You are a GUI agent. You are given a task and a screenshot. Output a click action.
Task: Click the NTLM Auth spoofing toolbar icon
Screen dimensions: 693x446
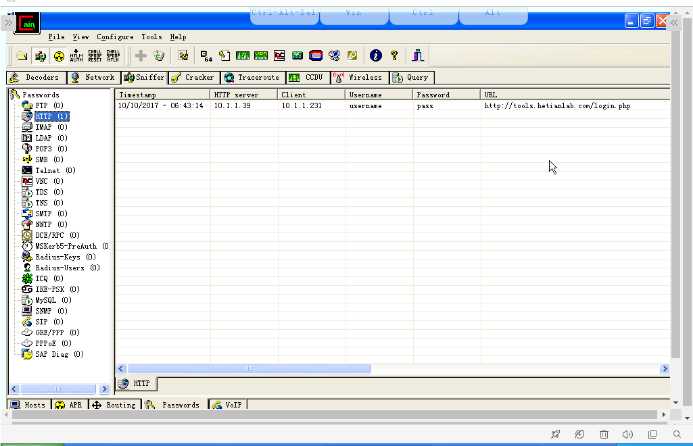[76, 56]
